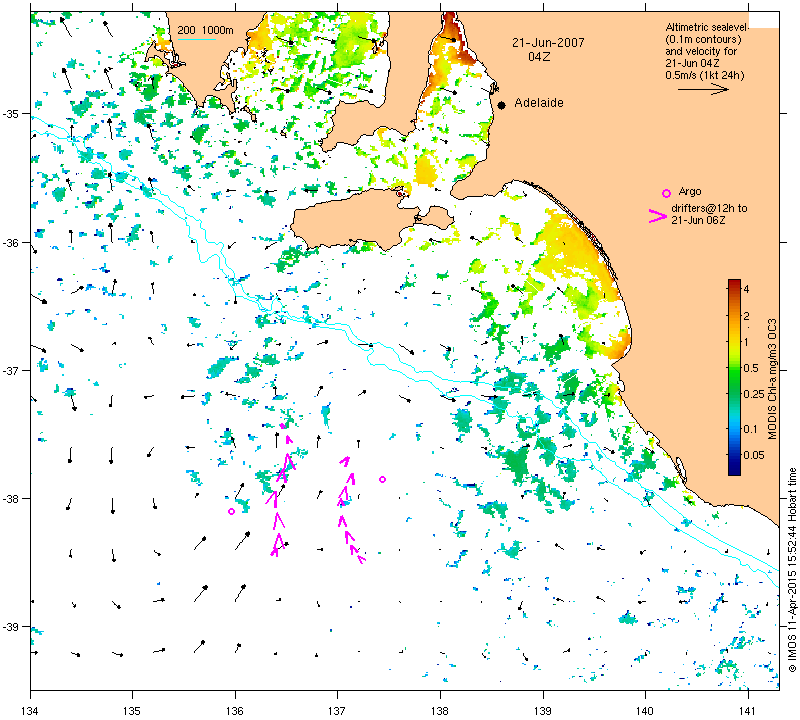Click the '200 1000m' isobath legend label
Screen dimensions: 800x720
point(205,31)
